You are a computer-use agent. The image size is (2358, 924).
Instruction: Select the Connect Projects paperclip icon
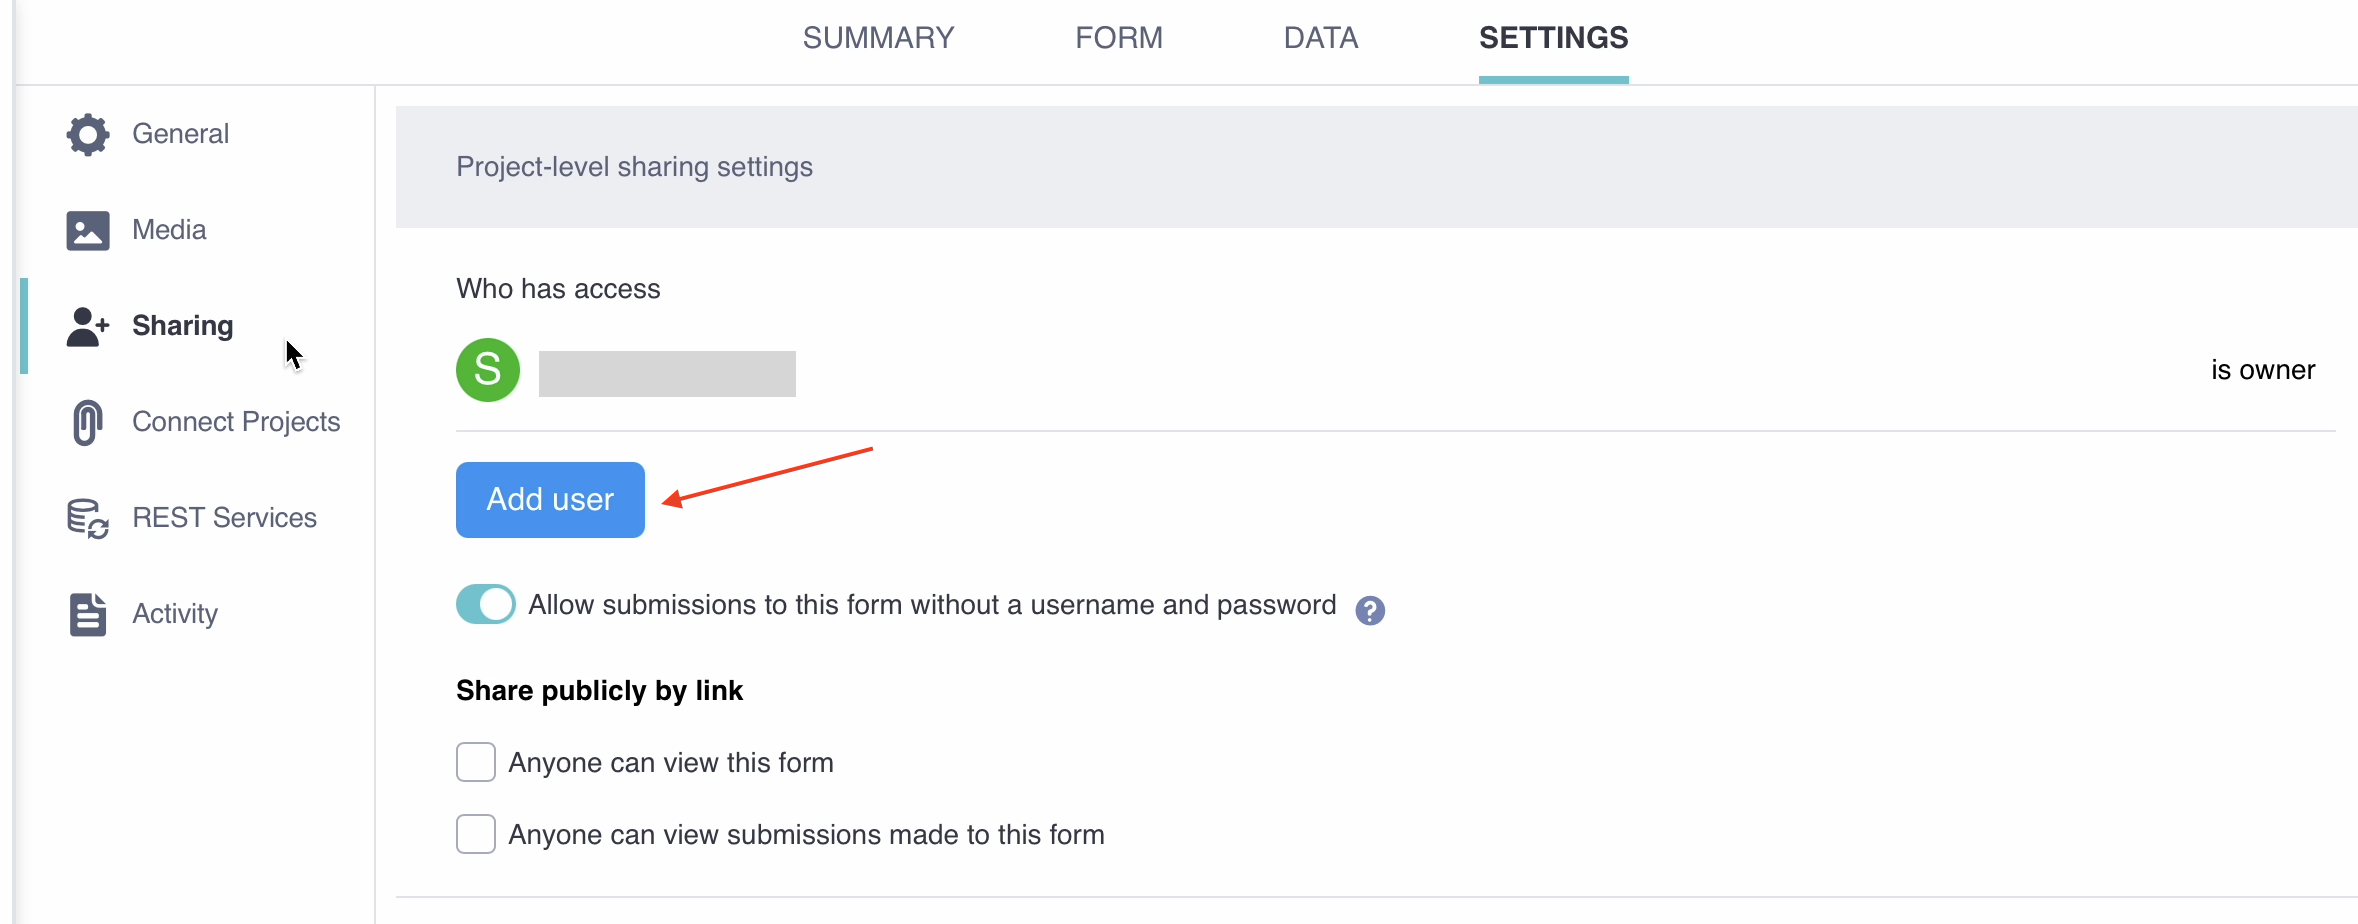(x=87, y=421)
